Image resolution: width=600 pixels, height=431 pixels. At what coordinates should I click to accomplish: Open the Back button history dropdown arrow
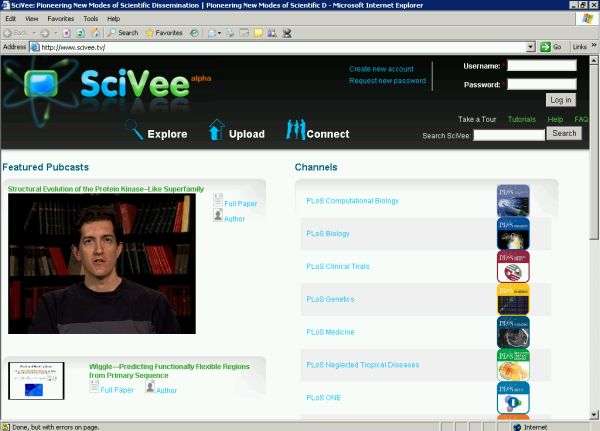pos(34,33)
